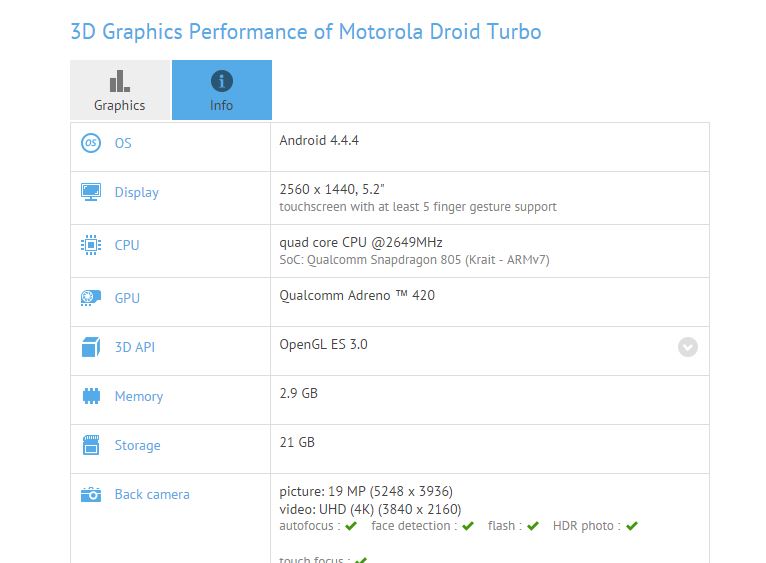Click the Display monitor icon
Screen dimensions: 766x563
(91, 192)
